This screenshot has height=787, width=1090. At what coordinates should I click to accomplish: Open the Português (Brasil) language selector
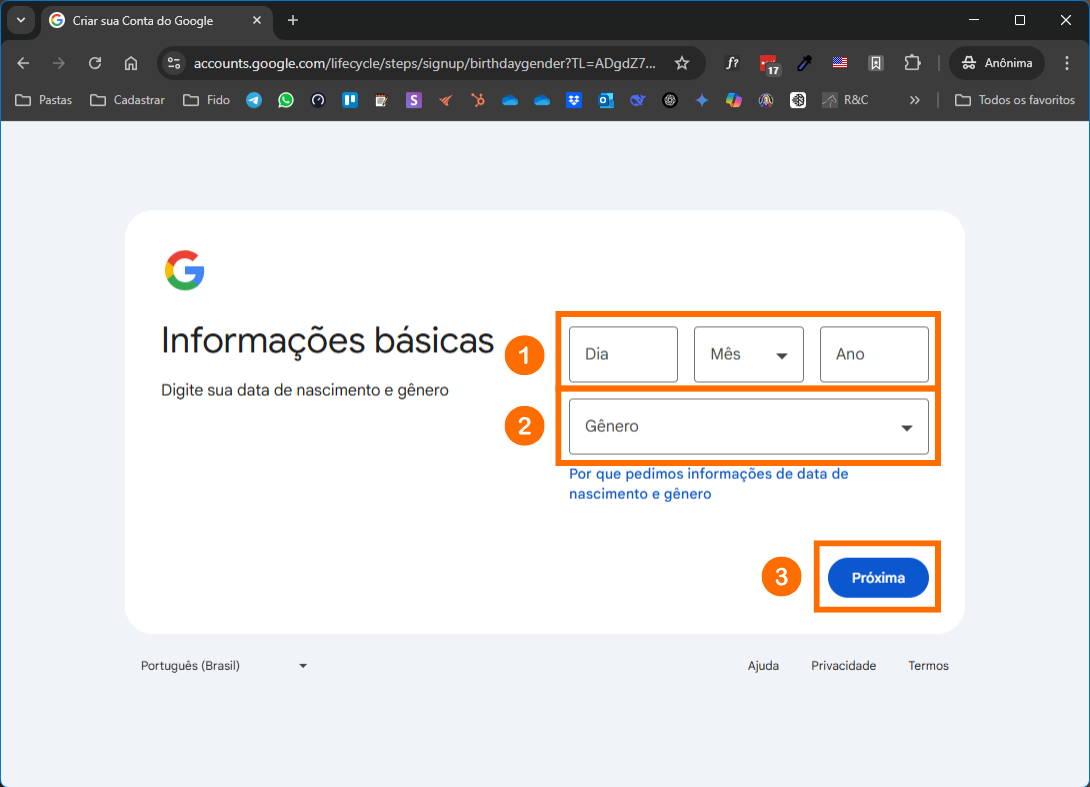click(224, 666)
